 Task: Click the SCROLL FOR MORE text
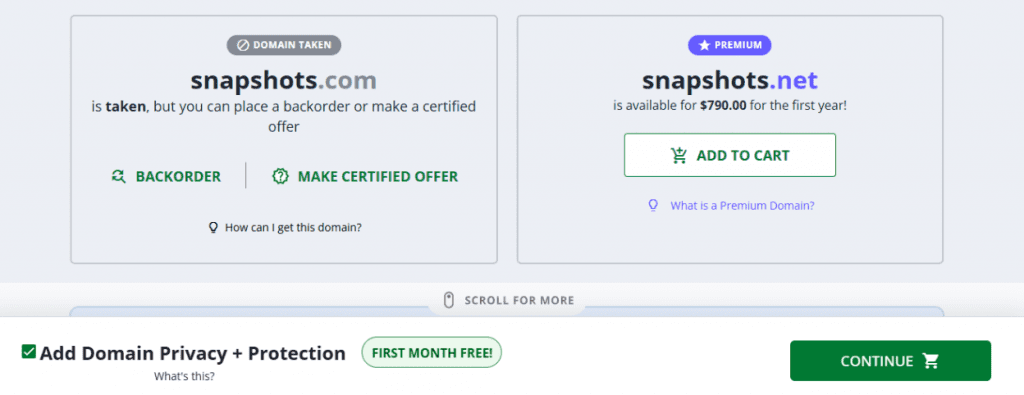519,301
